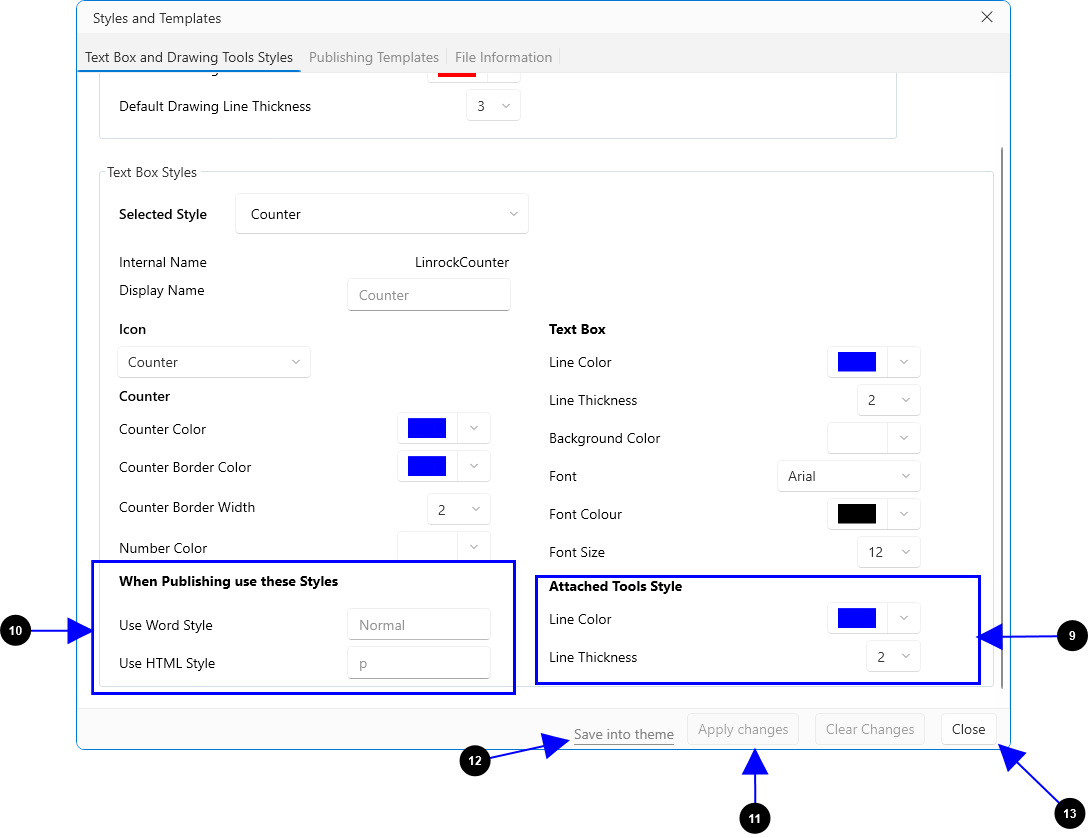Click the Use Word Style text field

click(419, 625)
